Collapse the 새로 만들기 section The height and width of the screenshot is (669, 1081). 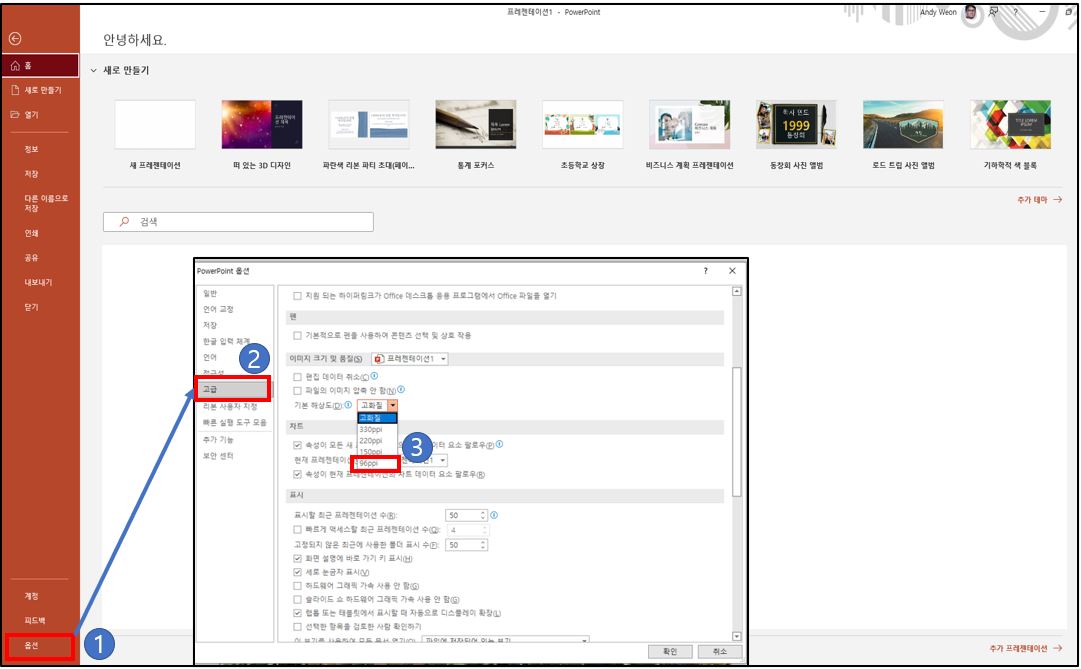coord(92,72)
